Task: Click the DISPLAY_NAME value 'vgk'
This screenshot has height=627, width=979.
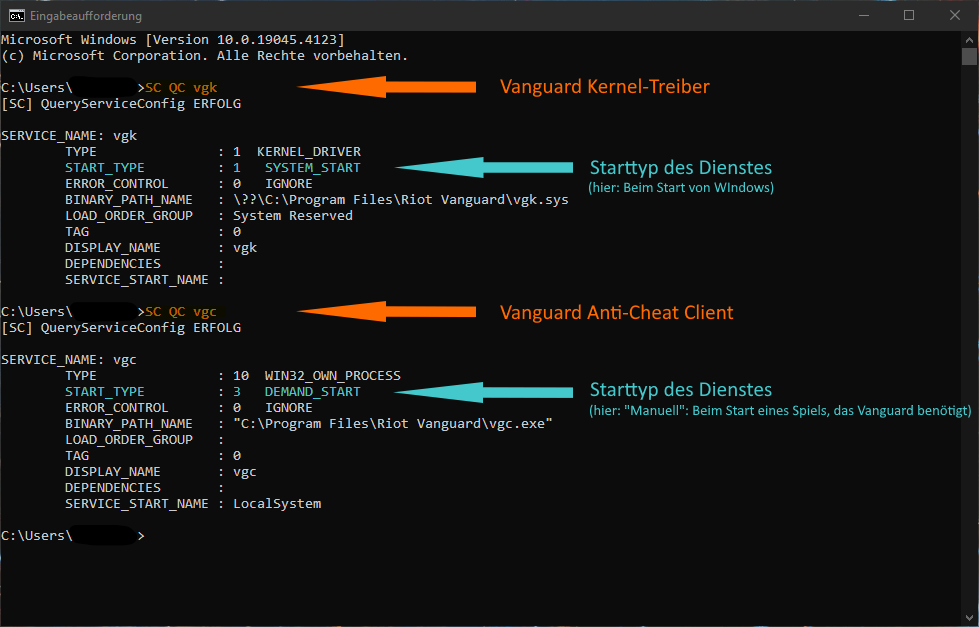Action: [x=245, y=248]
